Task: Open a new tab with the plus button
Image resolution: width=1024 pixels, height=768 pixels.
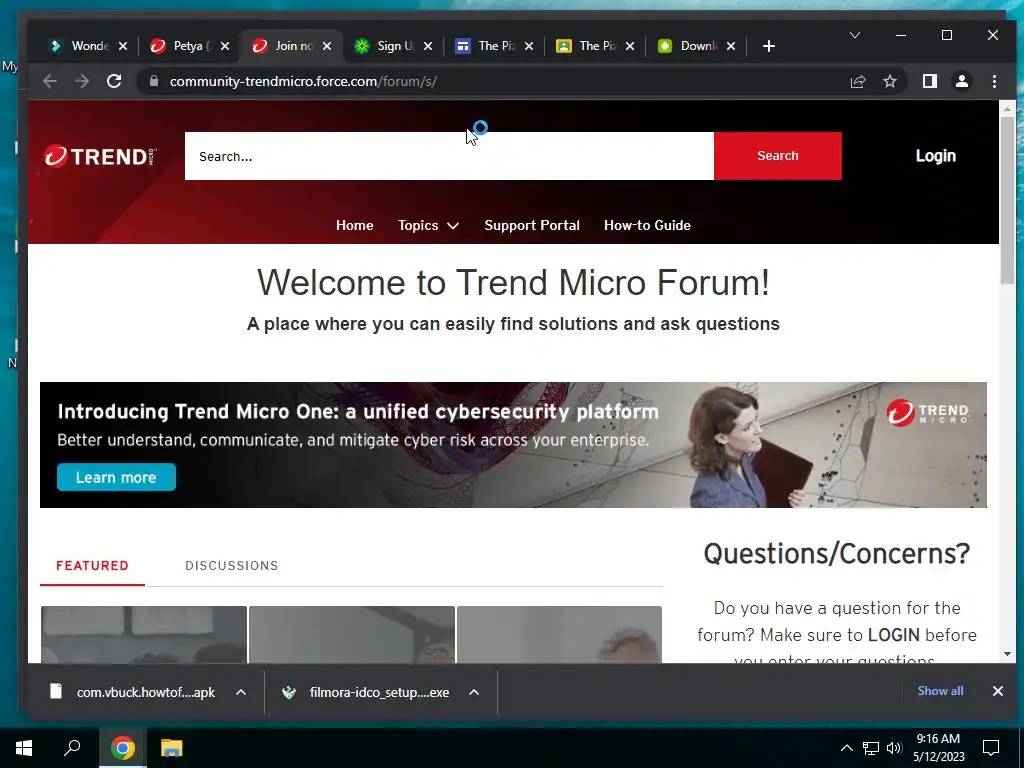Action: (x=769, y=46)
